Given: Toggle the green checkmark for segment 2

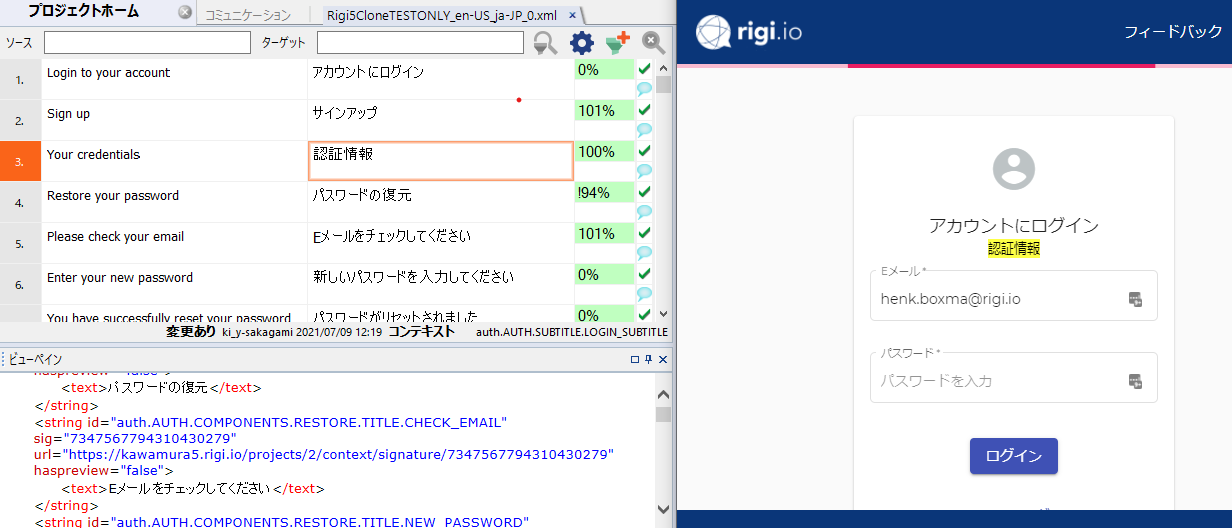Looking at the screenshot, I should (644, 110).
